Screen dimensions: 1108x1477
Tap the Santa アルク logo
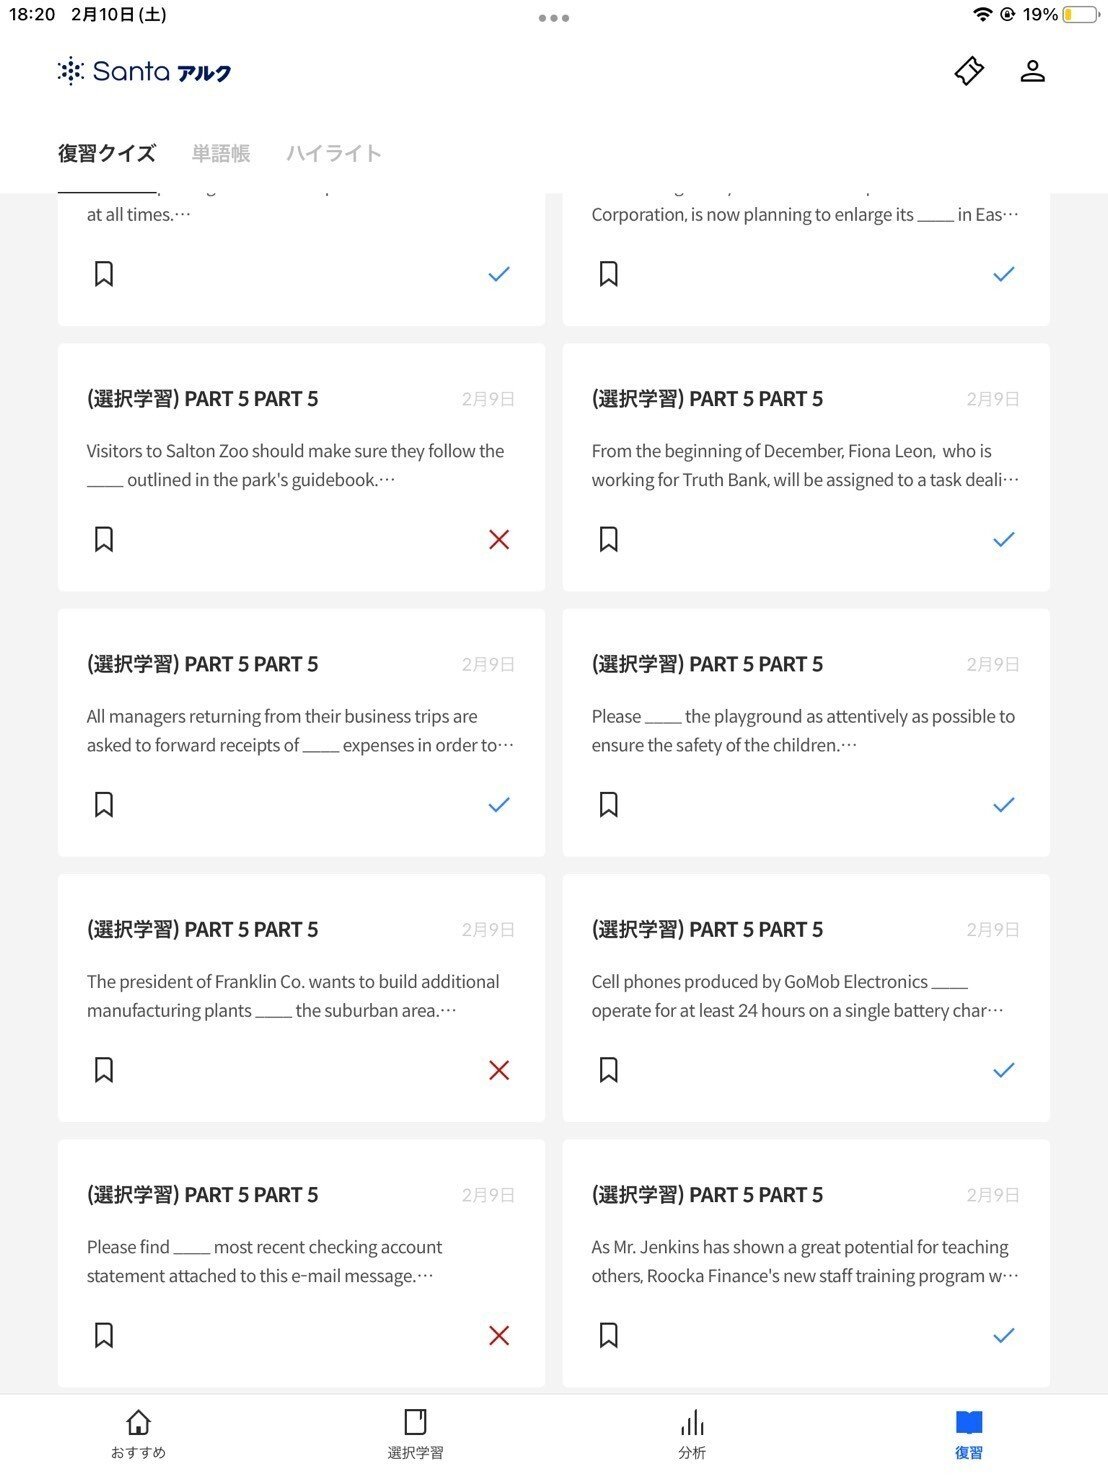[145, 72]
